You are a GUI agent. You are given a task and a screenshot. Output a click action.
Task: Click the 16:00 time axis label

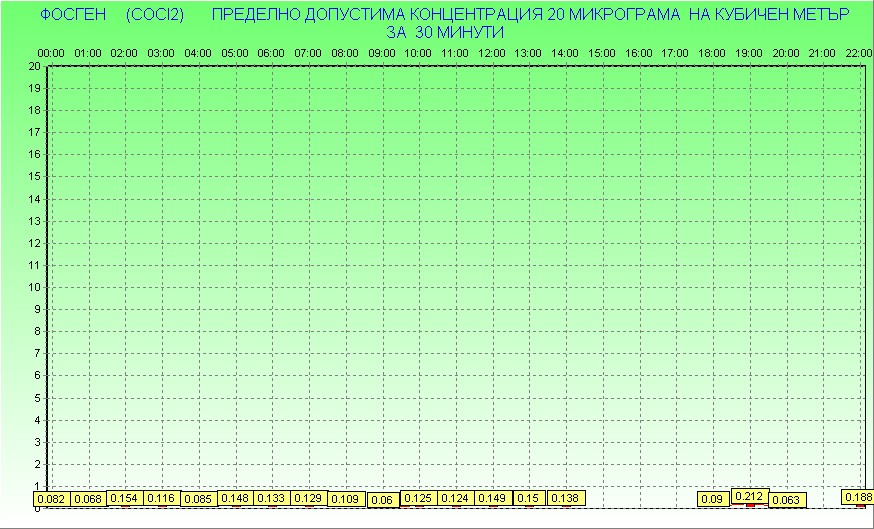click(x=638, y=54)
